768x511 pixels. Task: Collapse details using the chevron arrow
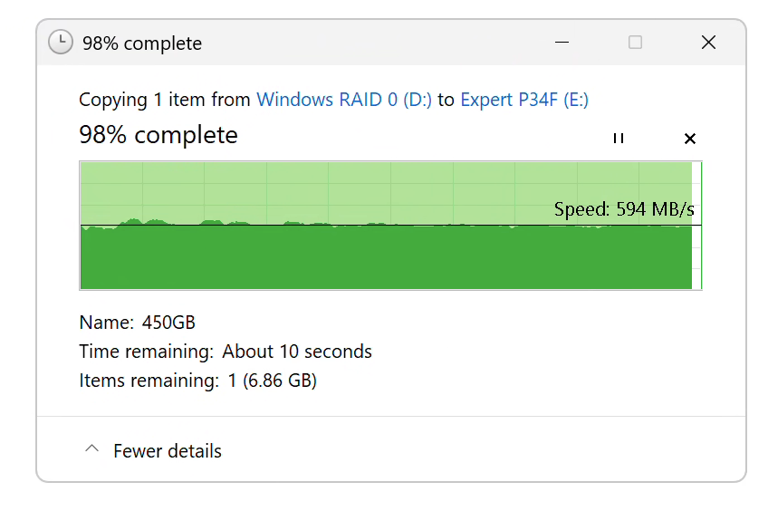point(92,449)
